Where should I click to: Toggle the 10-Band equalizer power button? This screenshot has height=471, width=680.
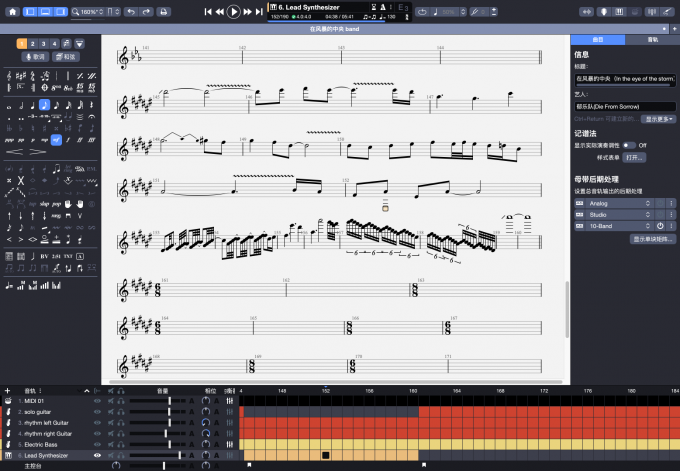point(659,226)
